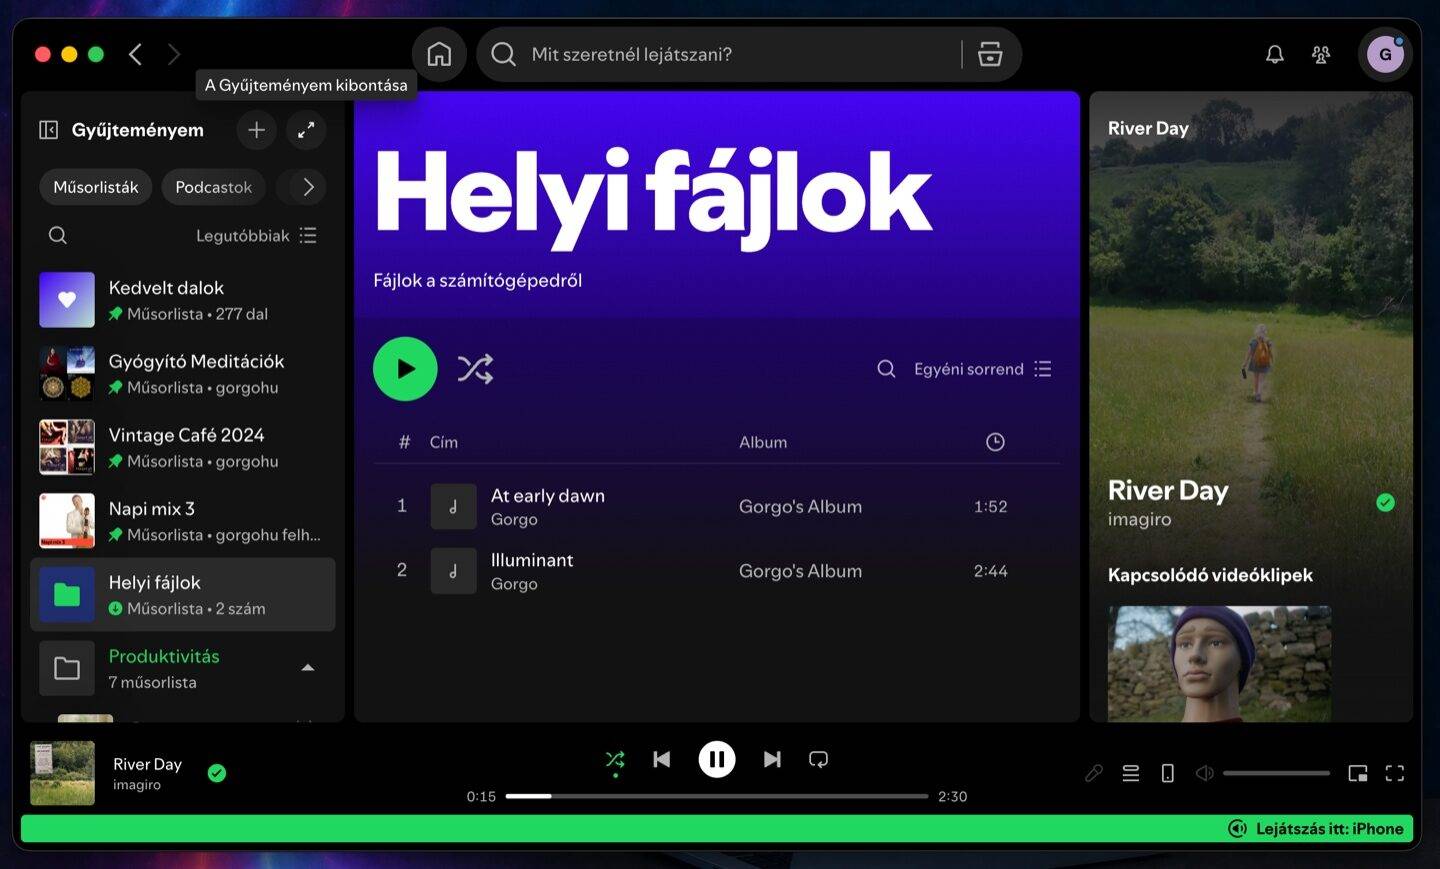This screenshot has height=869, width=1440.
Task: Open the imagiro artist link in player bar
Action: (x=137, y=785)
